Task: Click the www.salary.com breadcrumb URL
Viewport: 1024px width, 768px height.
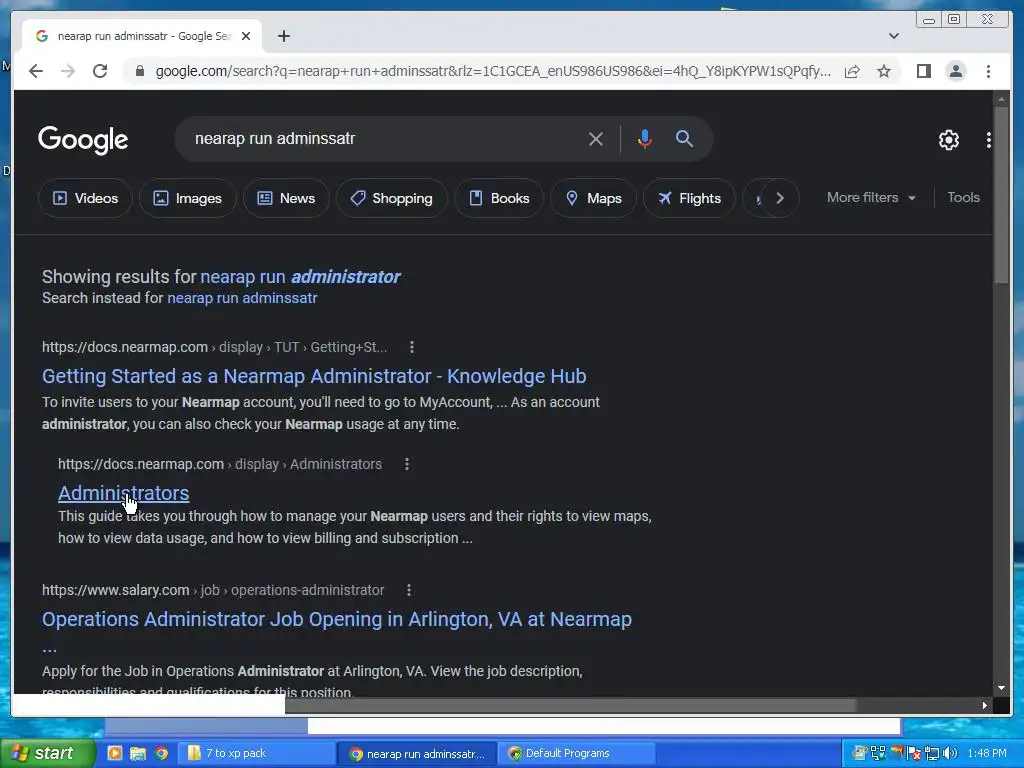Action: pyautogui.click(x=213, y=590)
